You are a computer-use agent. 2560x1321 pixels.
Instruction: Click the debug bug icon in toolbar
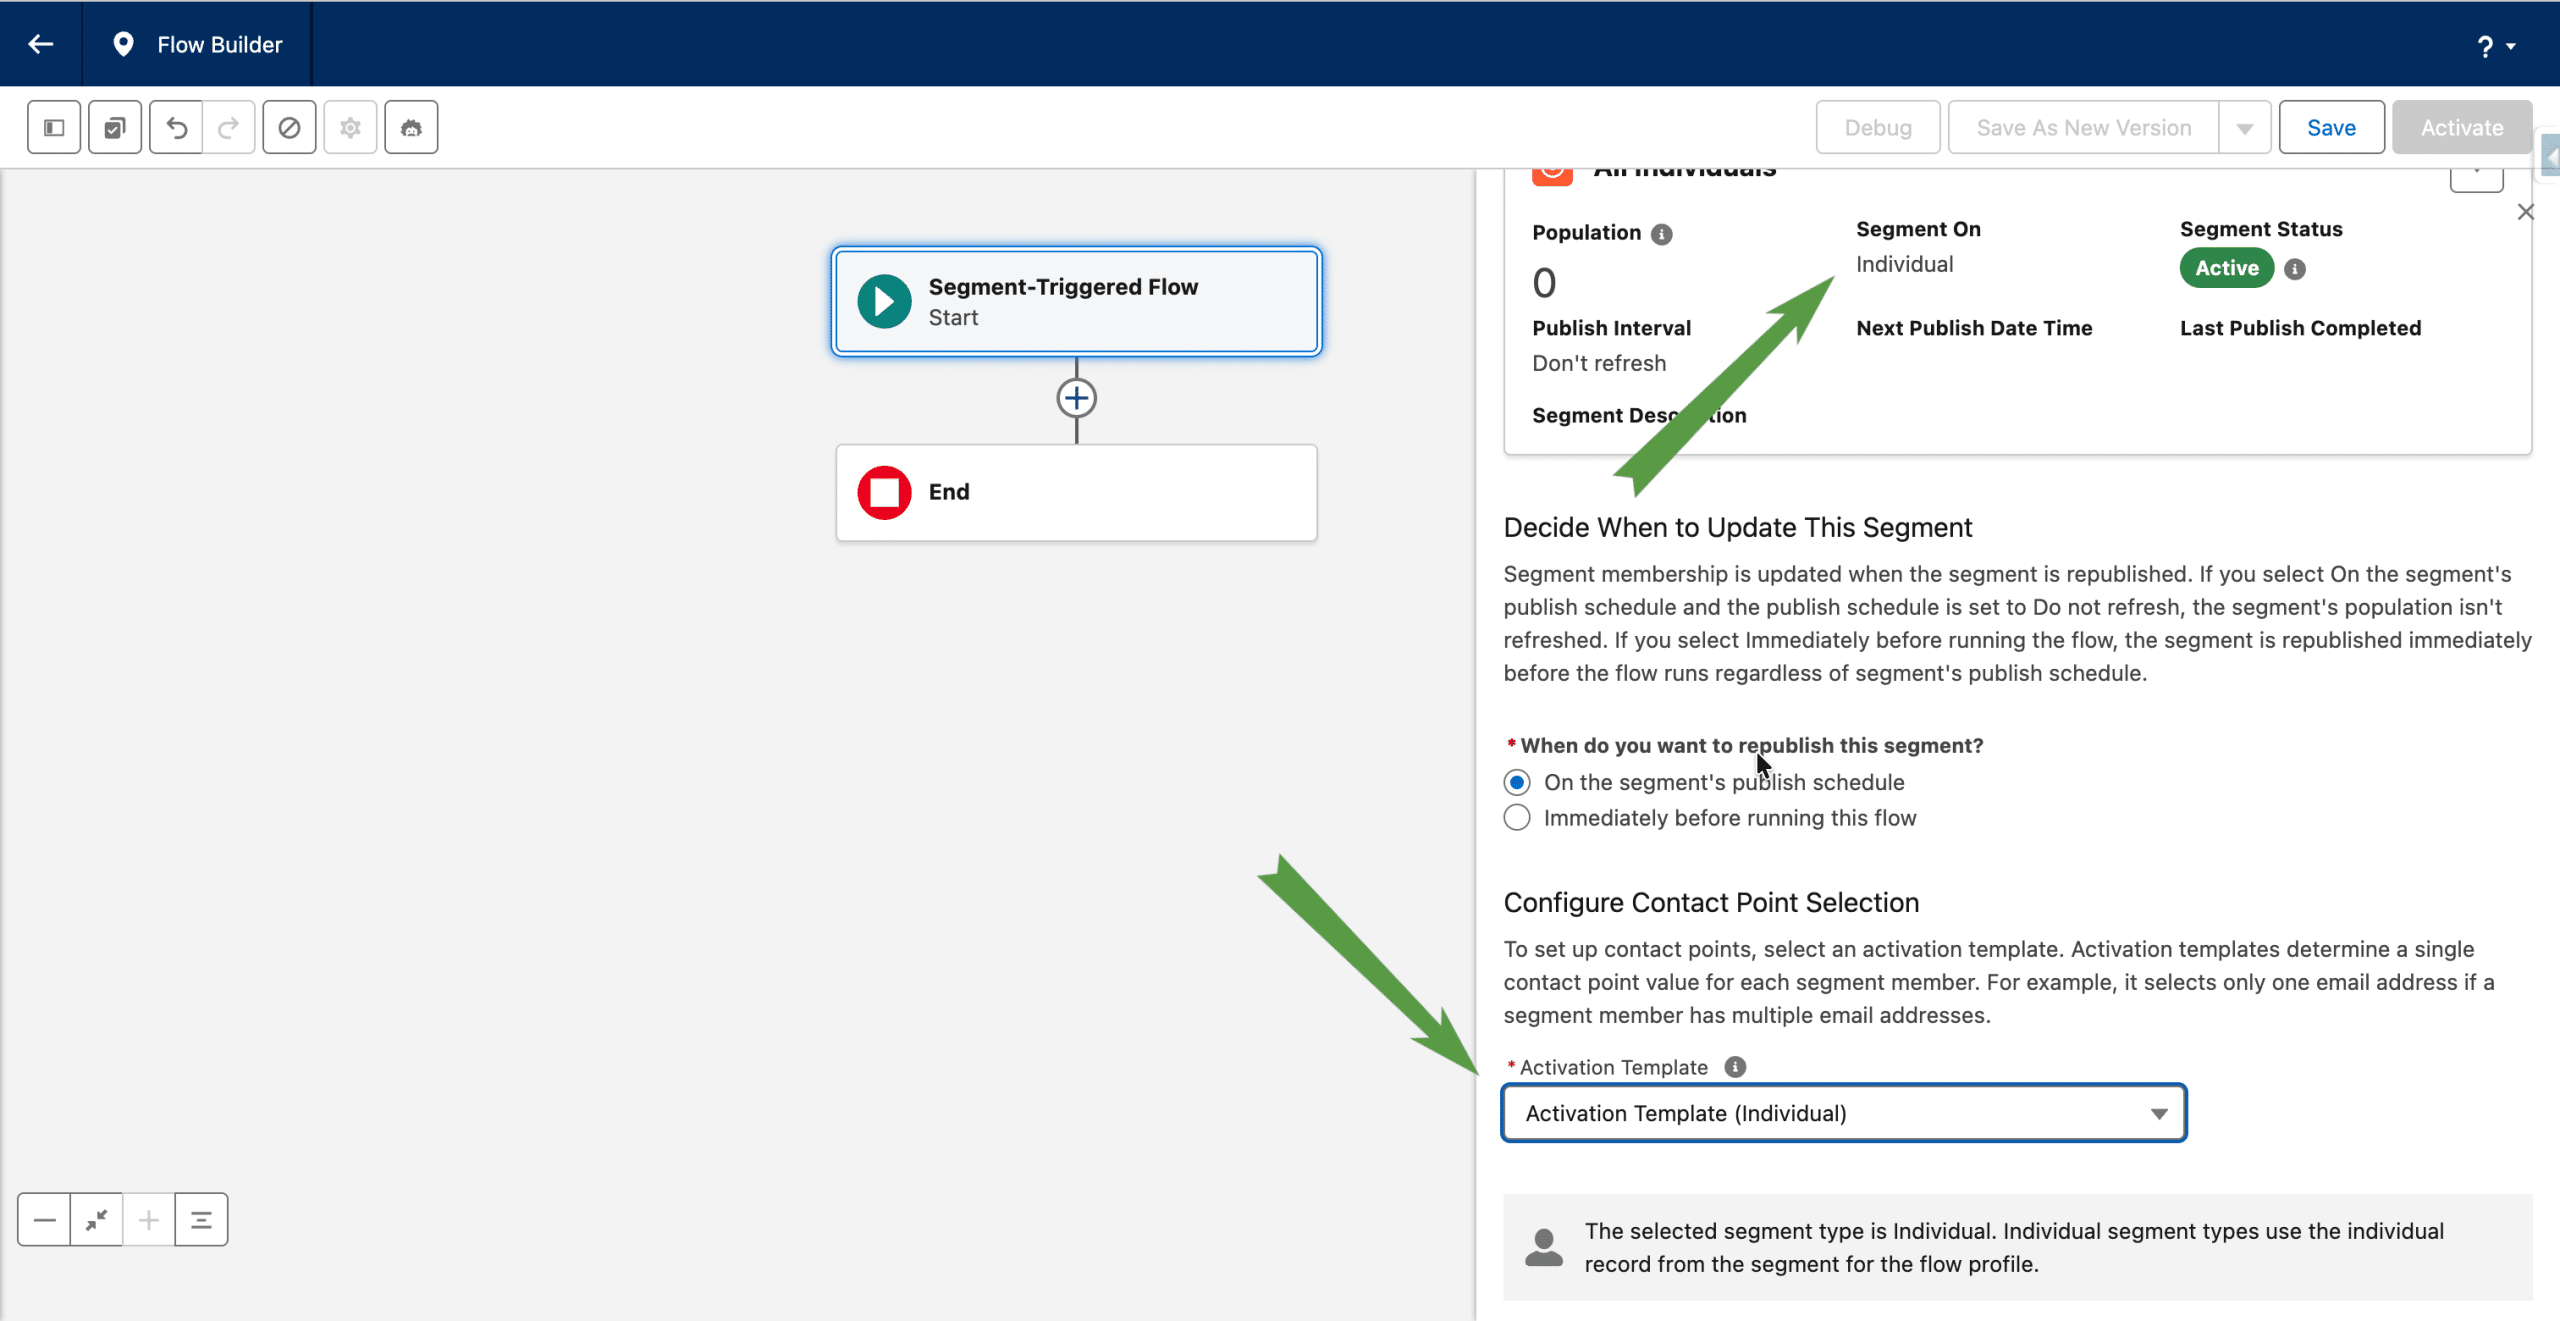[411, 127]
